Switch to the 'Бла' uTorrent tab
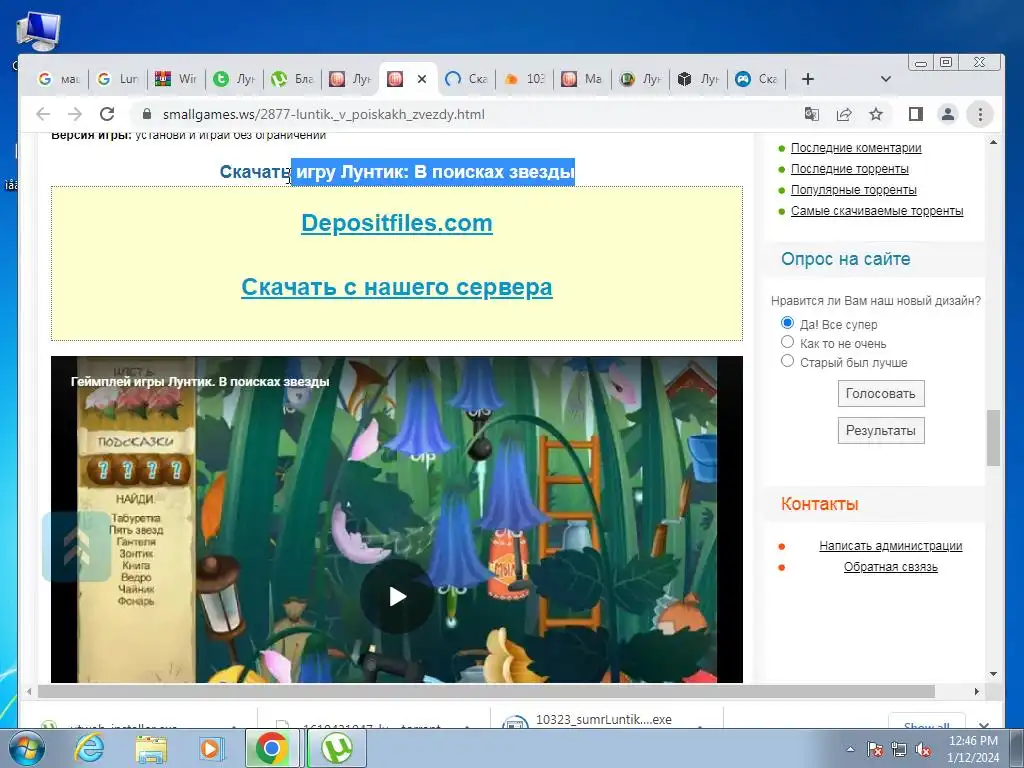 pyautogui.click(x=293, y=79)
